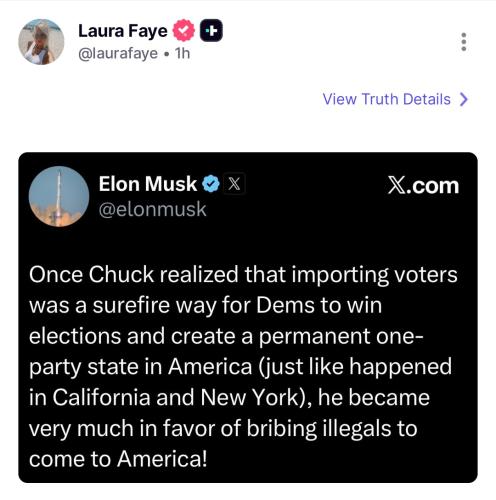Viewport: 496px width, 500px height.
Task: Click the blue verified checkmark next to Elon Musk
Action: [x=211, y=184]
